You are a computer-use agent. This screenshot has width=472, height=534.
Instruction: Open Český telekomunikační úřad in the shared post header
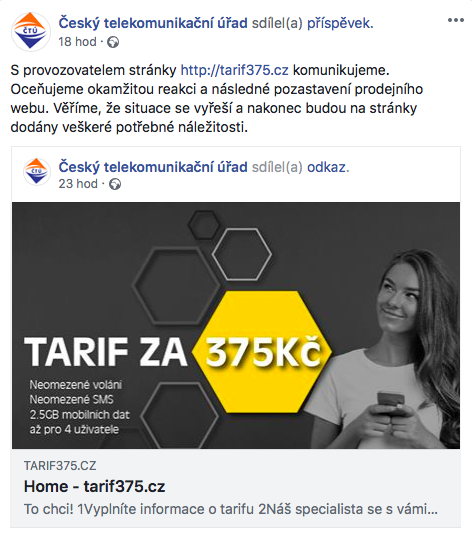click(x=153, y=167)
